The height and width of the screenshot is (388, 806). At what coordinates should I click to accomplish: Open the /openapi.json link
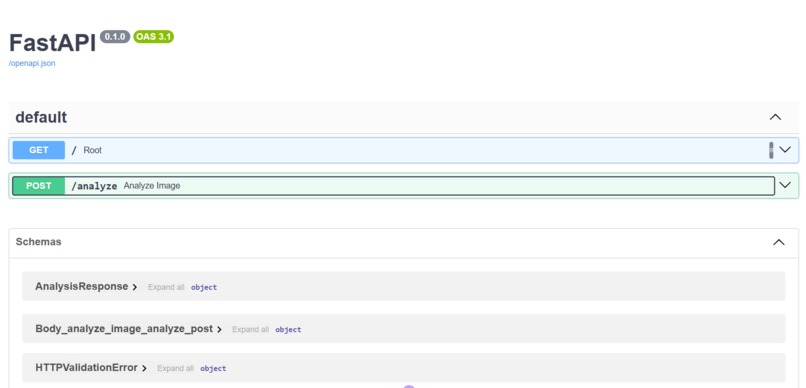pos(32,63)
